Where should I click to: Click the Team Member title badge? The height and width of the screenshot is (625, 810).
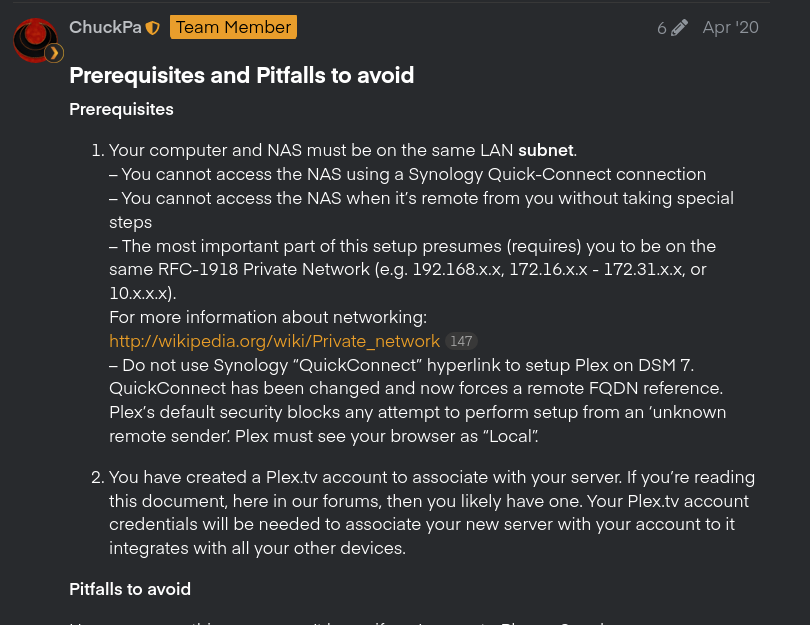[x=233, y=27]
